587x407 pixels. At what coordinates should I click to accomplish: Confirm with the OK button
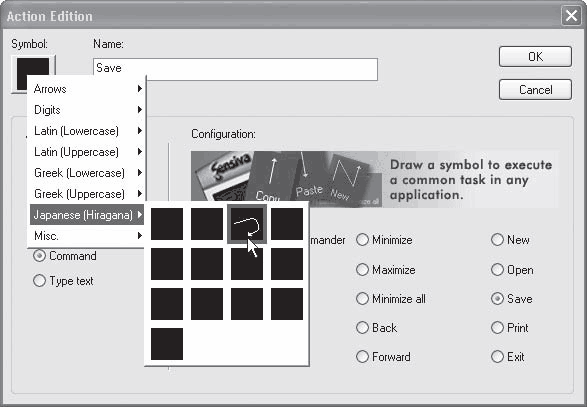(535, 57)
